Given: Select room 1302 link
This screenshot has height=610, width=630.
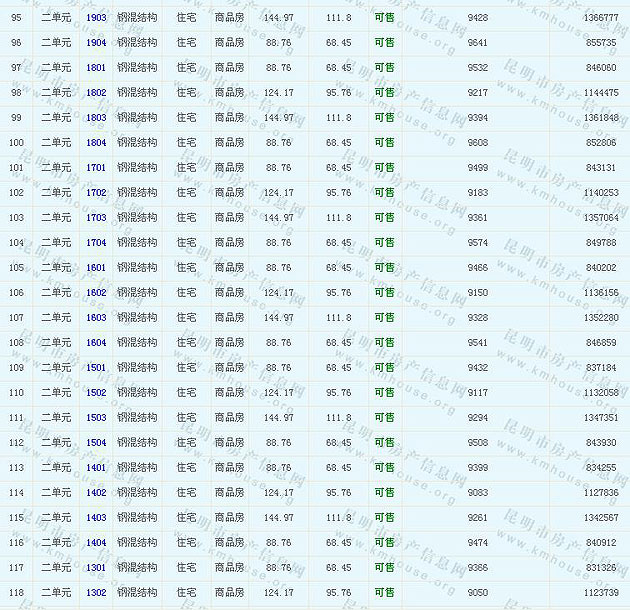Looking at the screenshot, I should point(96,593).
